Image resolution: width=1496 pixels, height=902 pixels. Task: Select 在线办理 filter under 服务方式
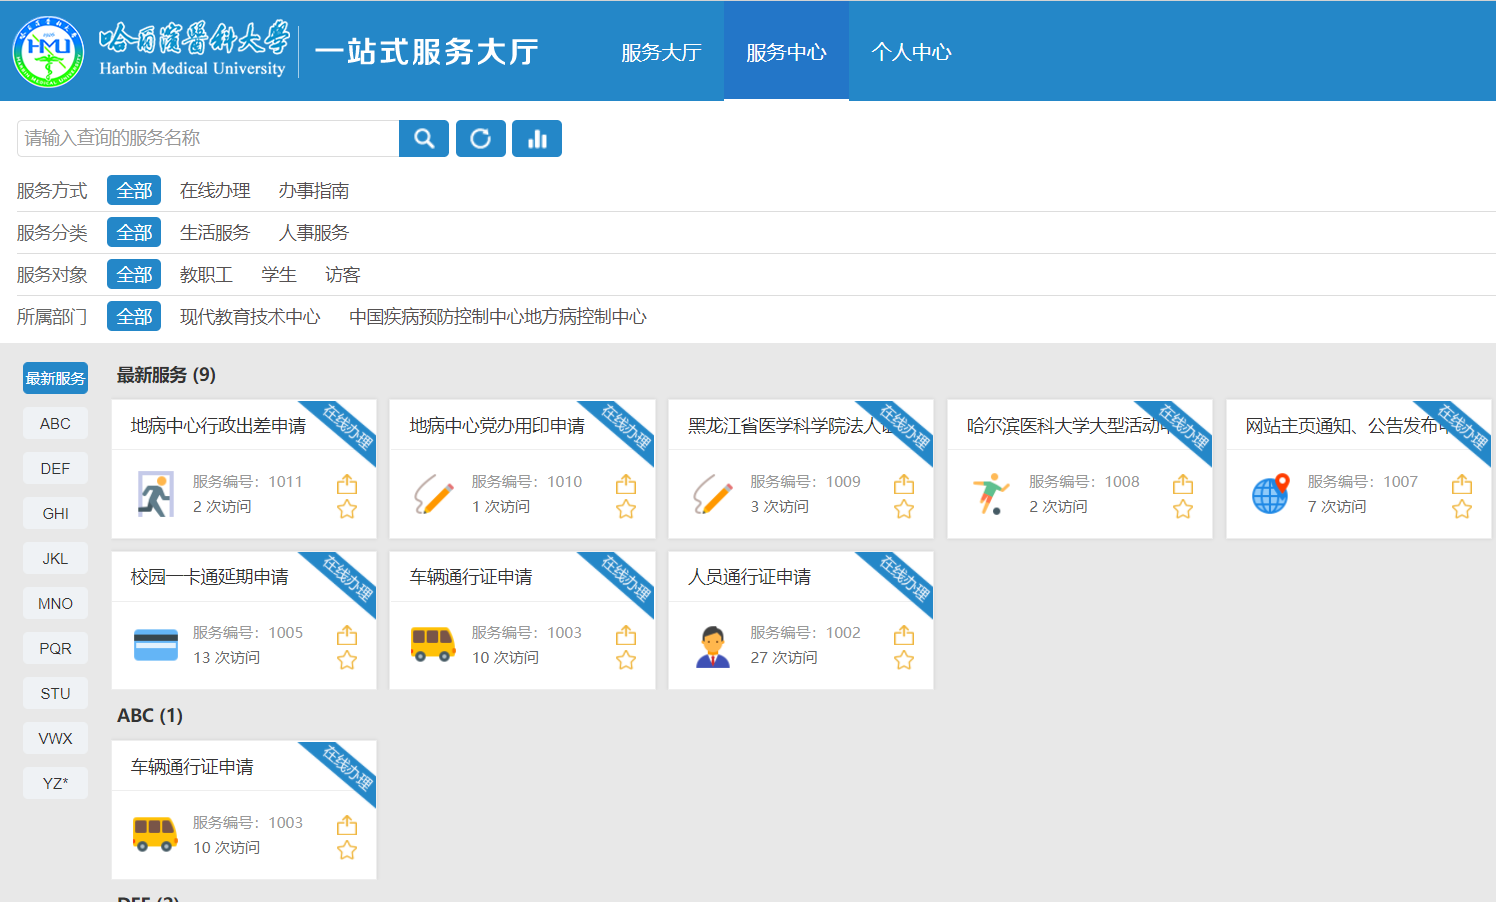click(x=215, y=191)
